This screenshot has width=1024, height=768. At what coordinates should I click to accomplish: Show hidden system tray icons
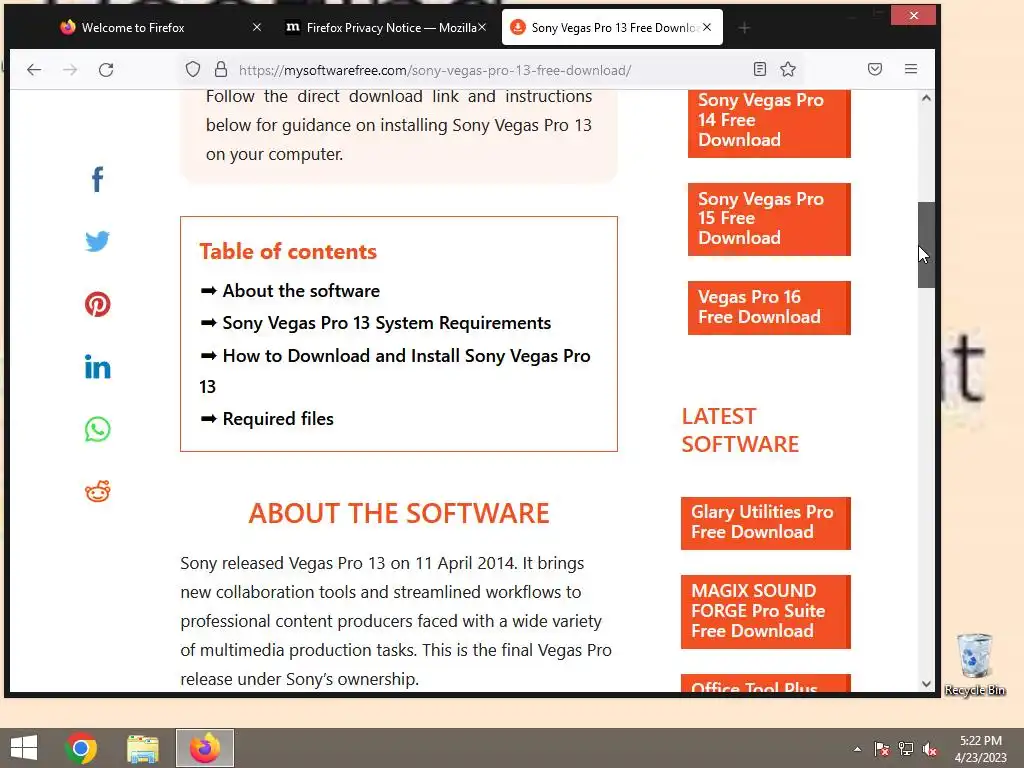pos(857,749)
